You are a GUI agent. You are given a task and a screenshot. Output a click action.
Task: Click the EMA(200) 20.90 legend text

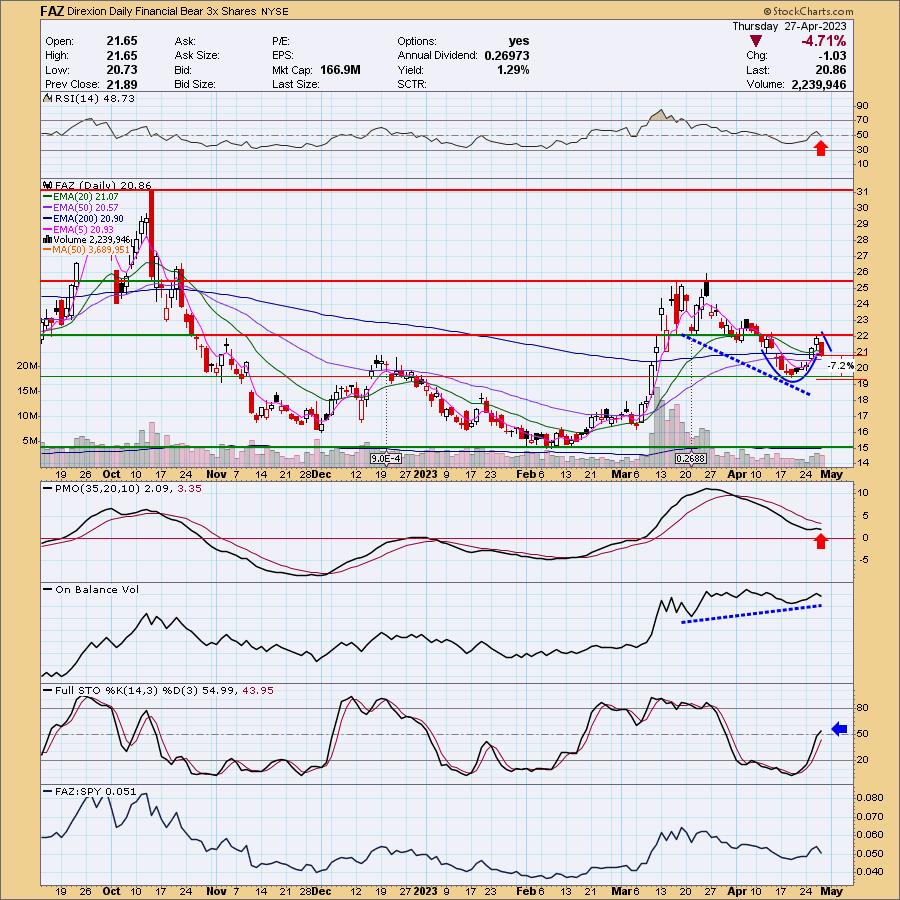tap(88, 219)
